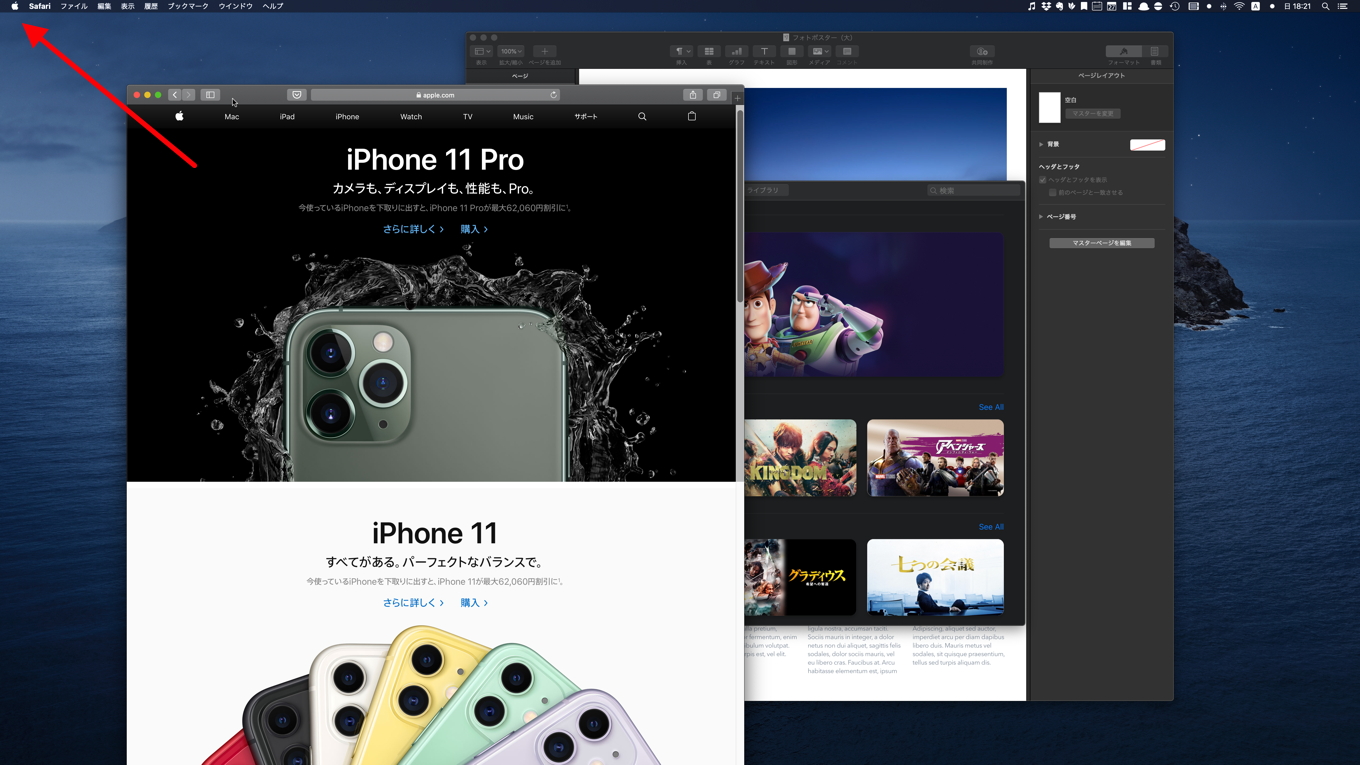Viewport: 1360px width, 765px height.
Task: Open Notification Center from the menu bar
Action: pos(1343,6)
